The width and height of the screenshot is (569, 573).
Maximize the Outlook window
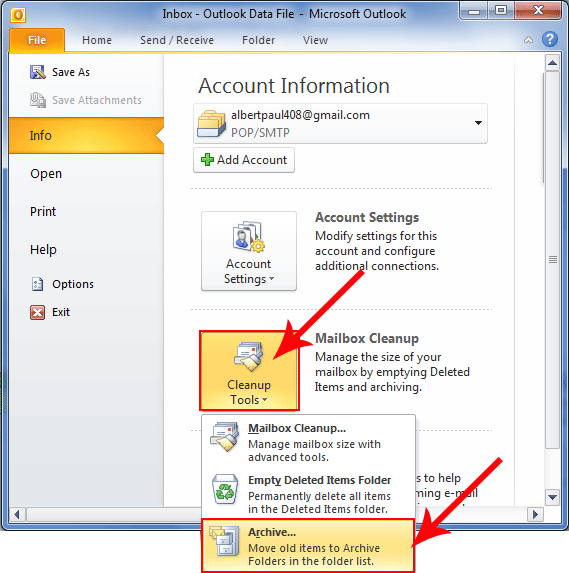coord(501,11)
